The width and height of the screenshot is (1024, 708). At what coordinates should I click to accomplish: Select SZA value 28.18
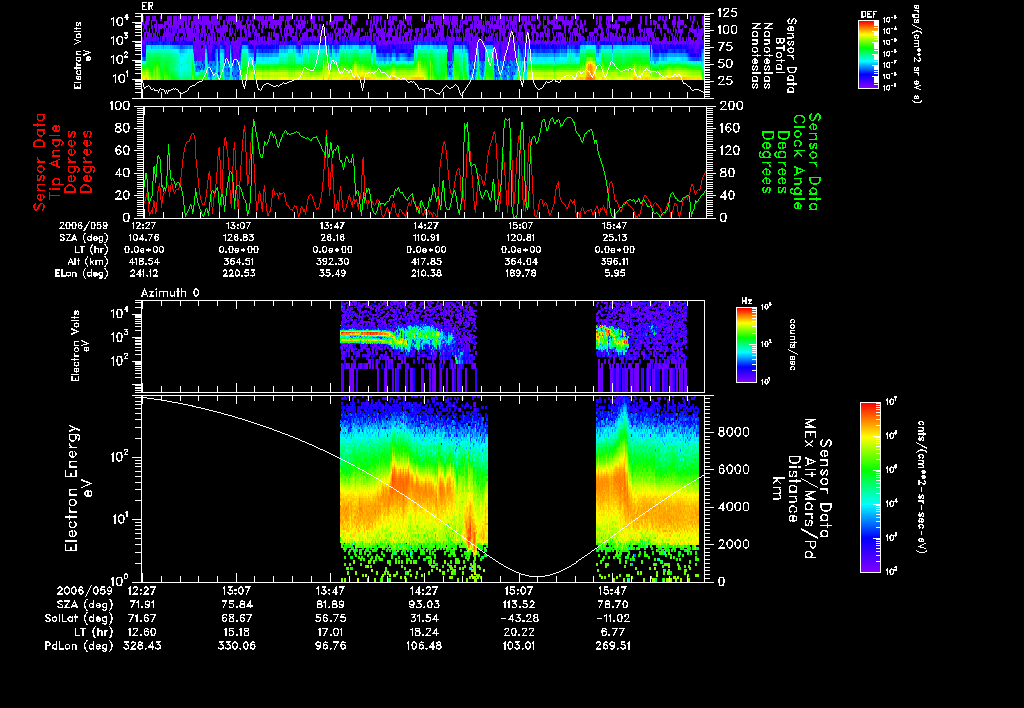coord(332,238)
